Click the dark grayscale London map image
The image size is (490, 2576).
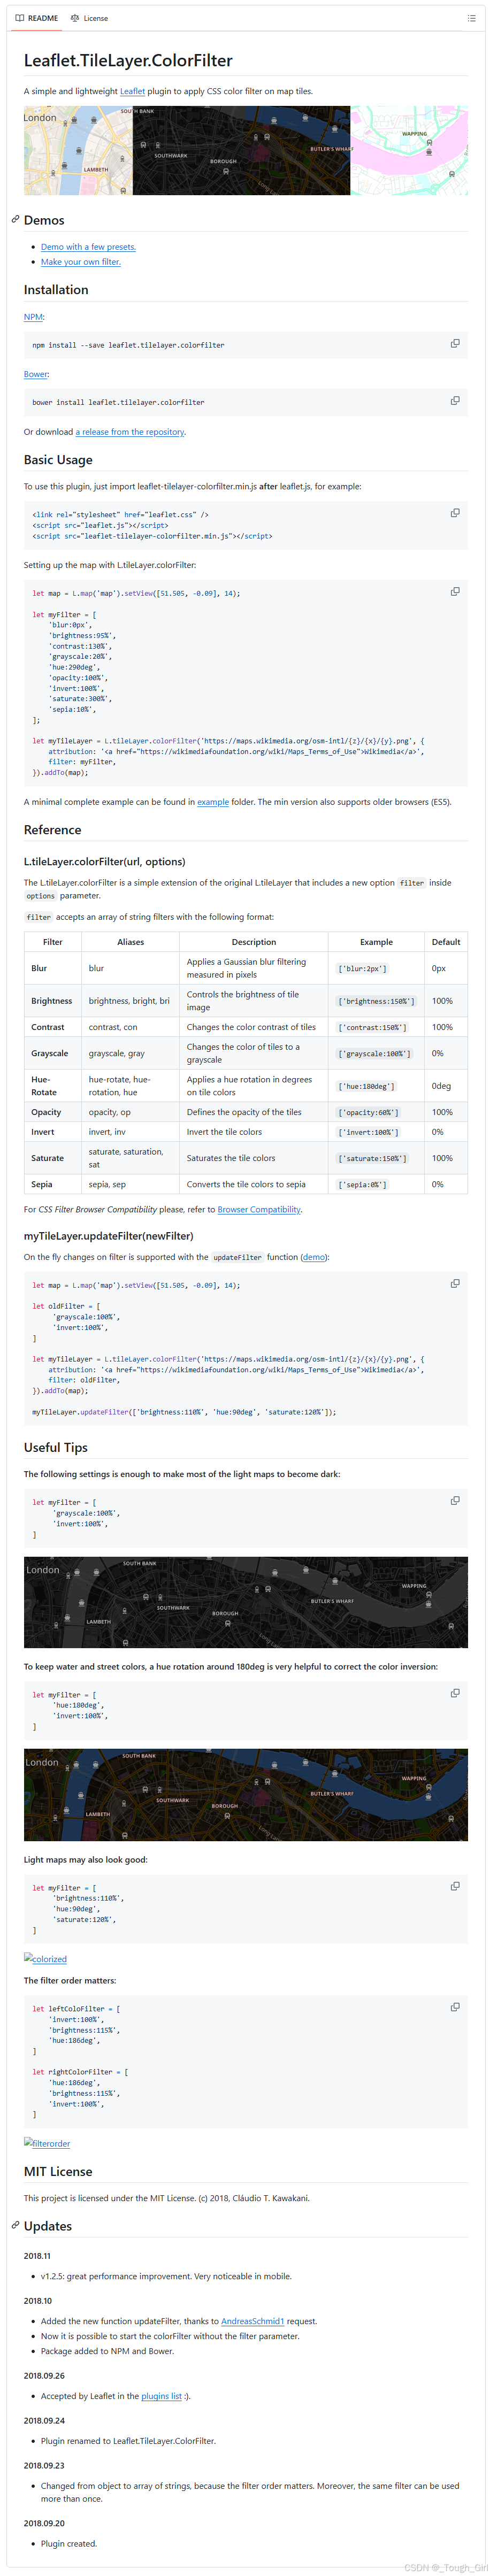pyautogui.click(x=245, y=1602)
